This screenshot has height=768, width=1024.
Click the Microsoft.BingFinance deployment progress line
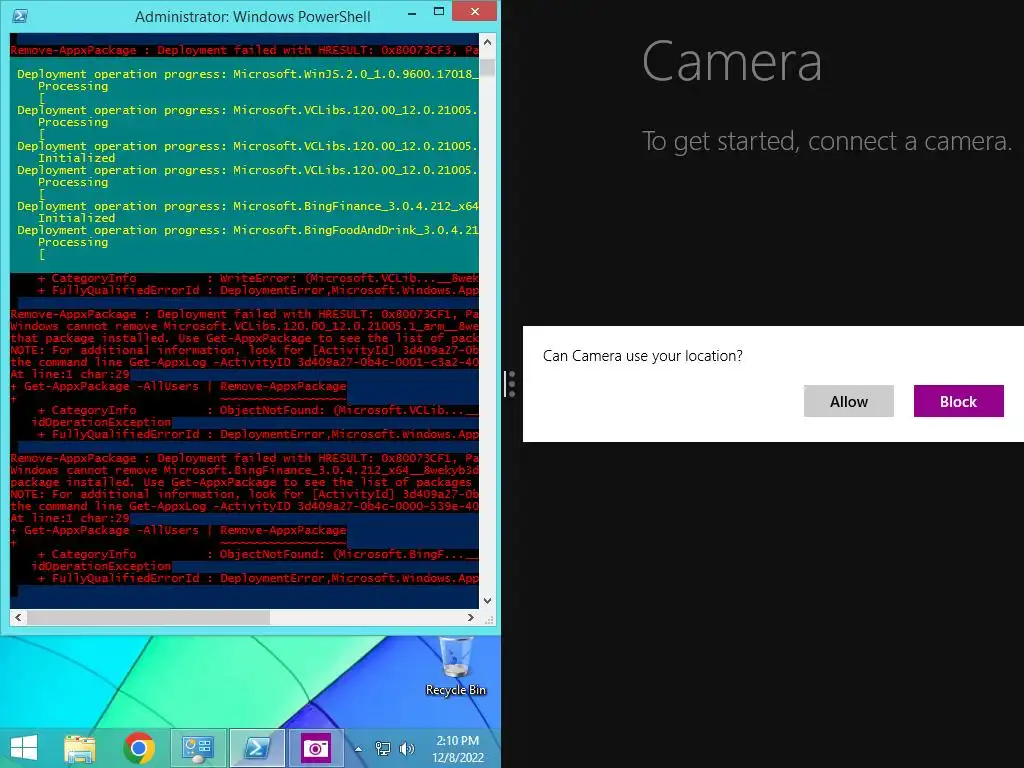[x=248, y=206]
